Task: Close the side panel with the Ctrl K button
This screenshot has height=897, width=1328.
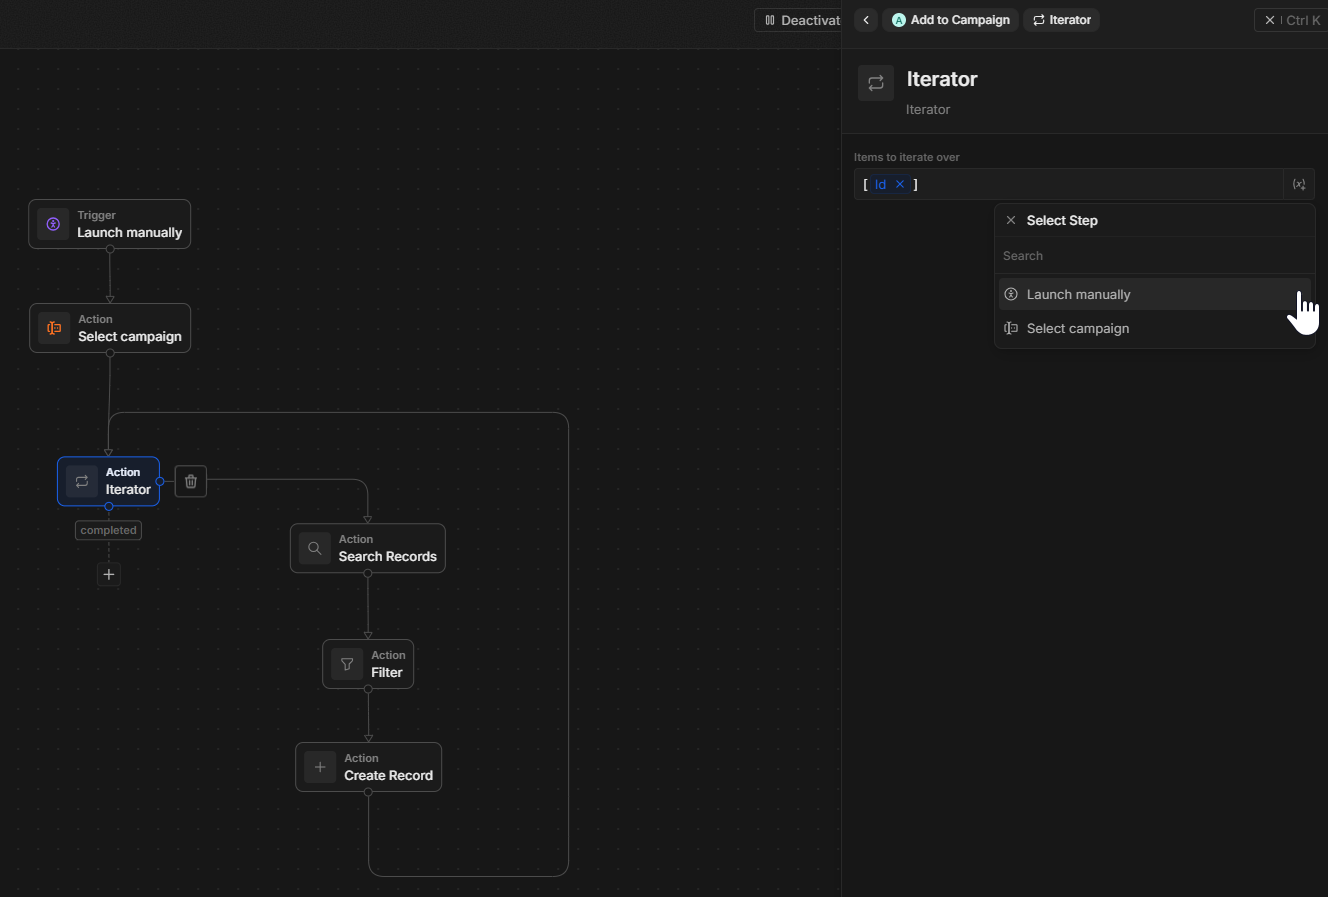Action: point(1291,20)
